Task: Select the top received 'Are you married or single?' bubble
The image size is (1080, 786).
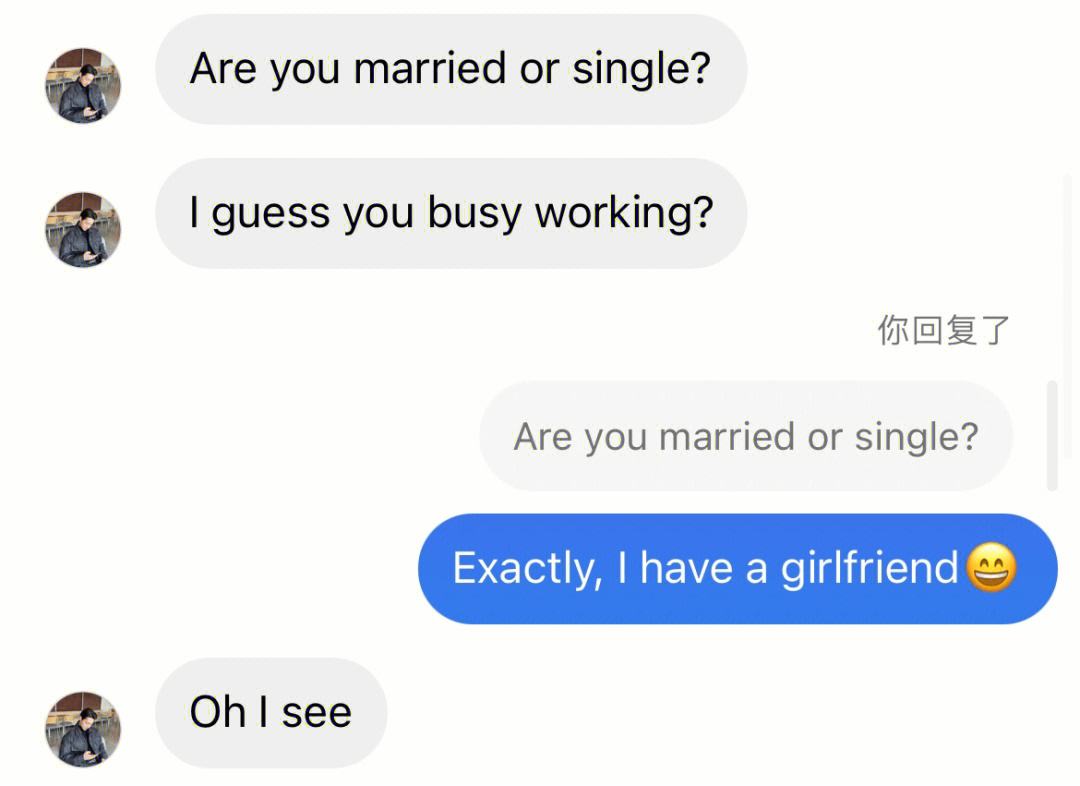Action: [451, 69]
